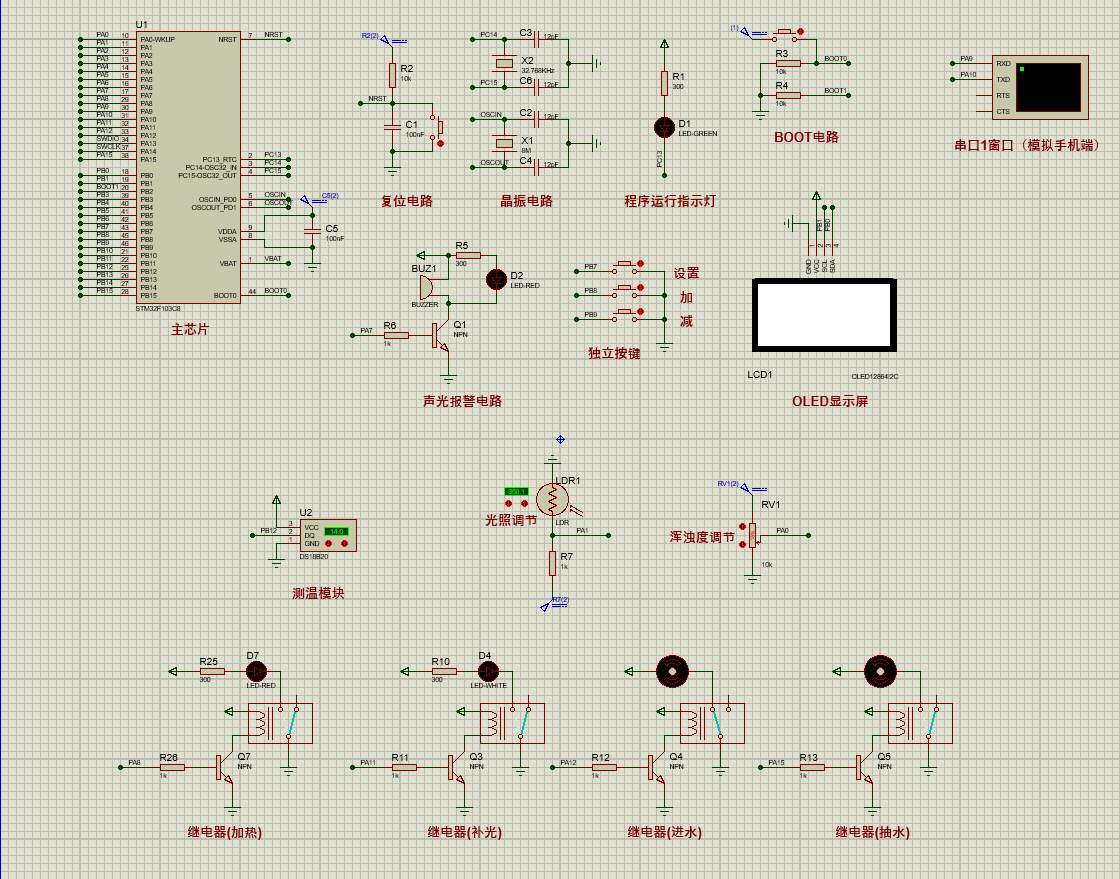Screen dimensions: 1120x879
Task: Click the 继电器(进水) label
Action: [x=665, y=833]
